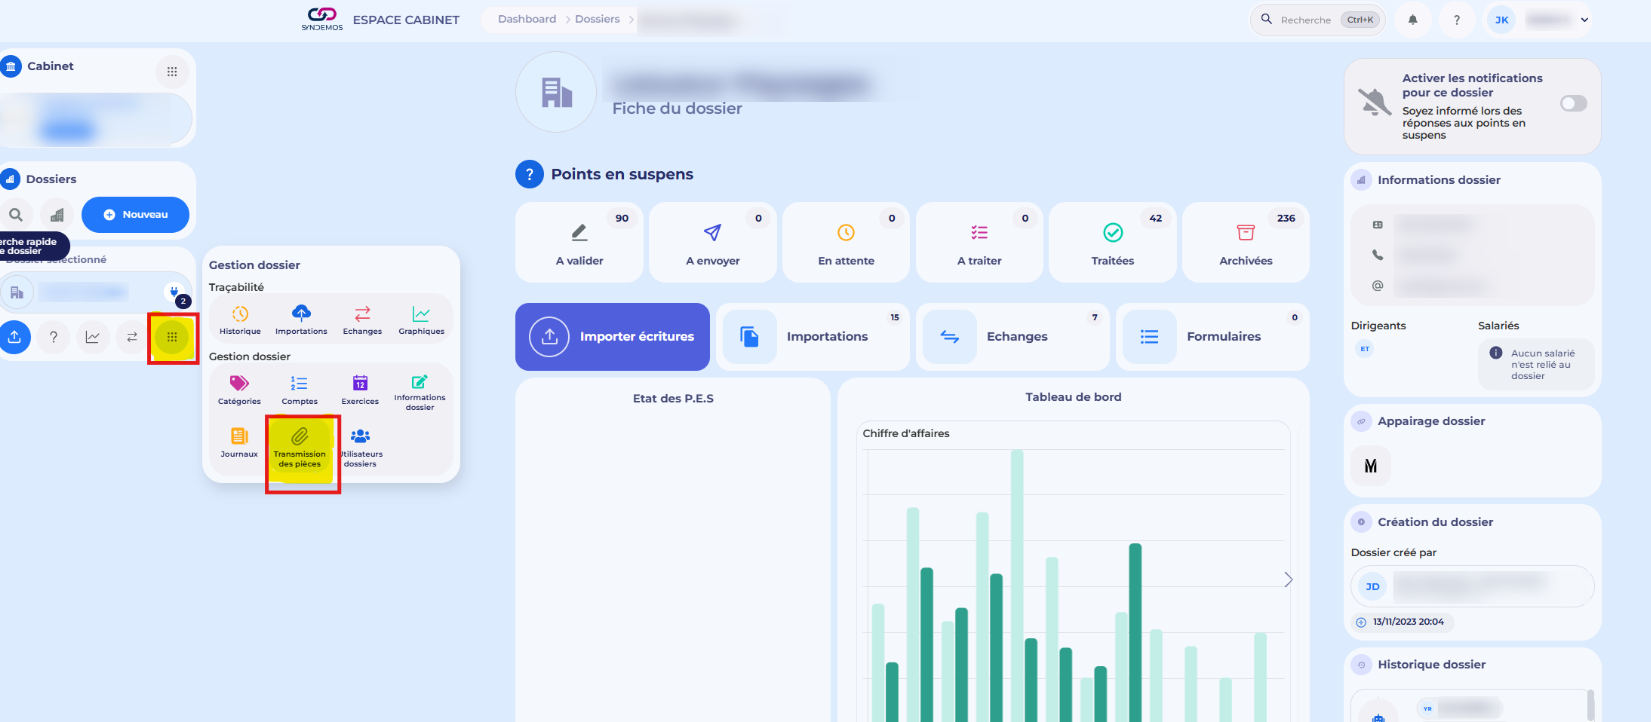Image resolution: width=1651 pixels, height=722 pixels.
Task: Enable notifications for this dossier
Action: [x=1573, y=104]
